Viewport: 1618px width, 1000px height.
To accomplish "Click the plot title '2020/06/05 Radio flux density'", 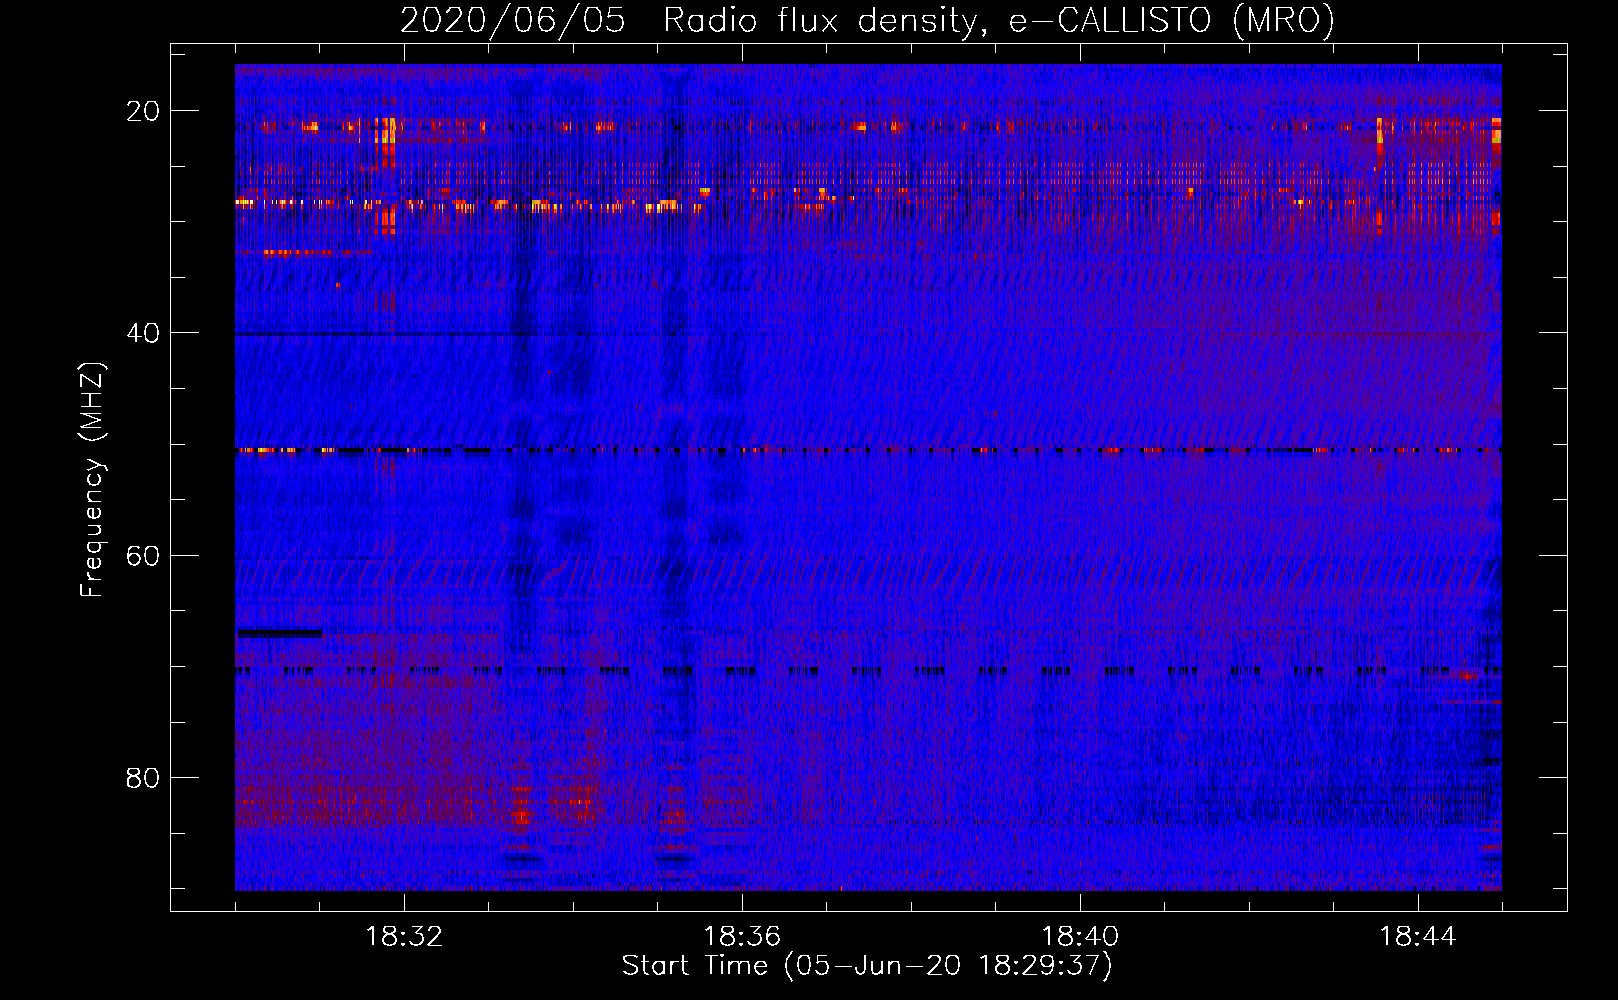I will coord(867,20).
